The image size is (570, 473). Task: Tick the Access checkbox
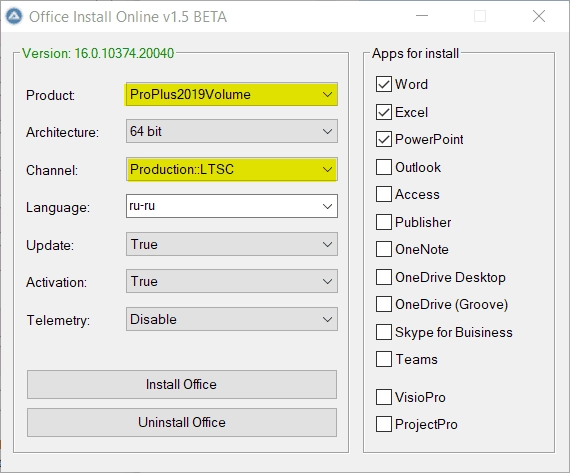point(384,194)
